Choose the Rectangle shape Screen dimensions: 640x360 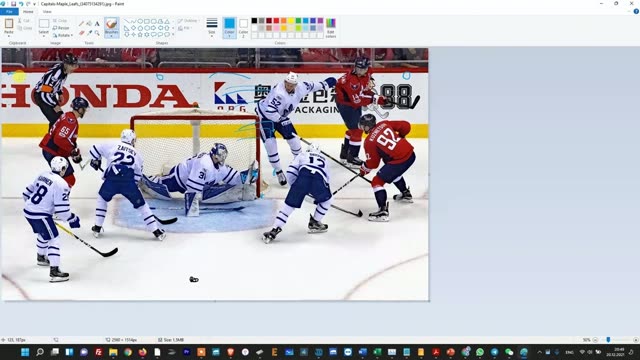click(x=147, y=21)
